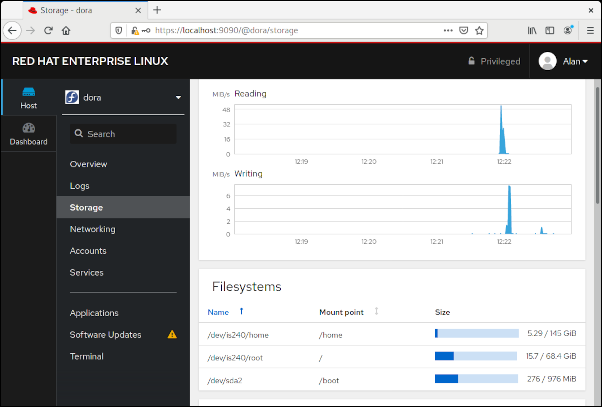Open the Terminal page
The image size is (602, 407).
click(87, 356)
